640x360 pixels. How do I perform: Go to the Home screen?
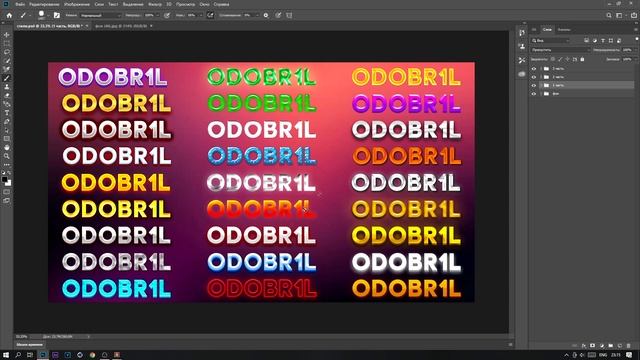[x=9, y=15]
